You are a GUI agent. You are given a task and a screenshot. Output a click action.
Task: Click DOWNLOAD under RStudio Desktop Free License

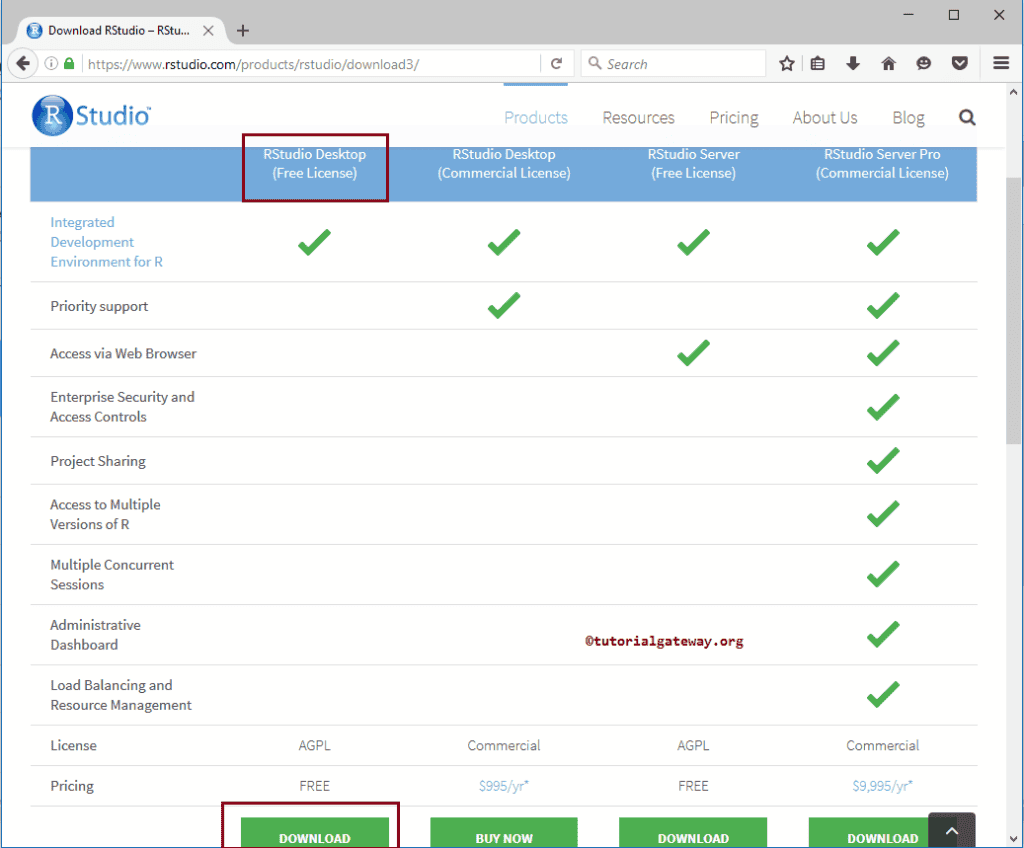pyautogui.click(x=314, y=838)
